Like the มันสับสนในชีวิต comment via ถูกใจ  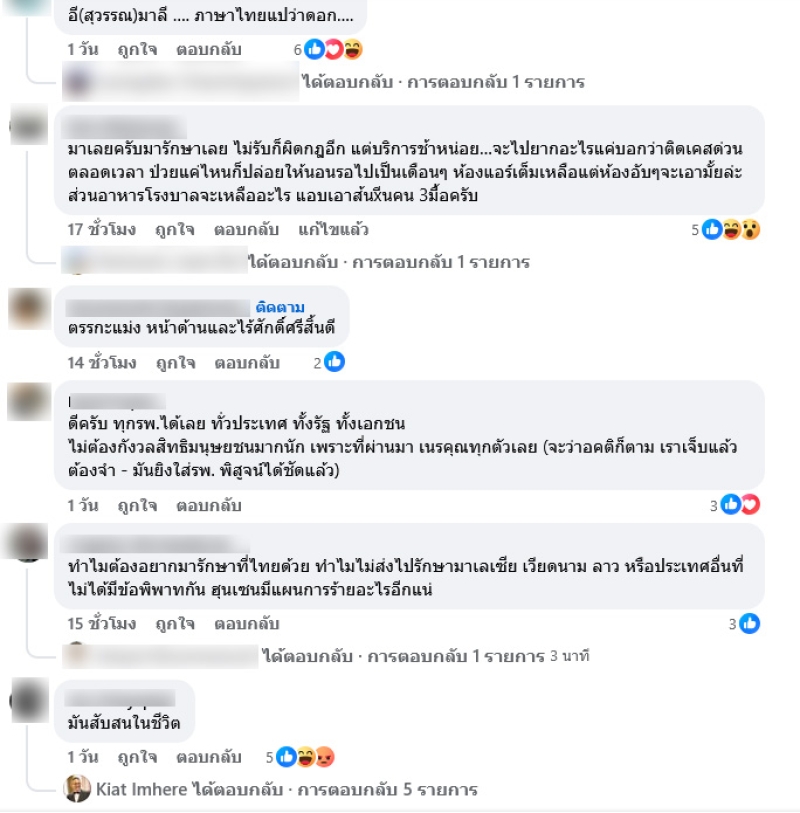(137, 757)
